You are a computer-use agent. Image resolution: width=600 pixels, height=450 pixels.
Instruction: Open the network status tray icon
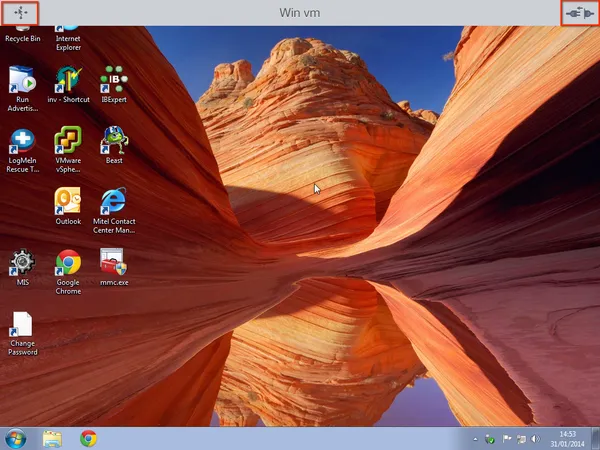point(521,439)
